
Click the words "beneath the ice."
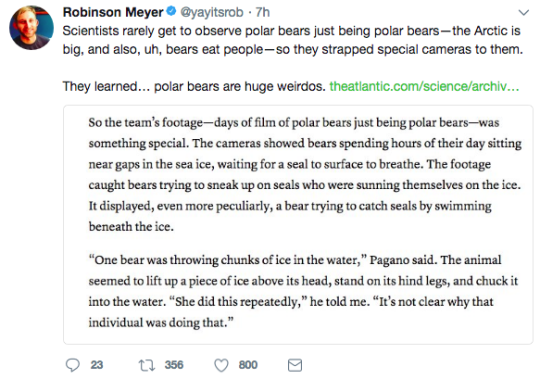[131, 227]
